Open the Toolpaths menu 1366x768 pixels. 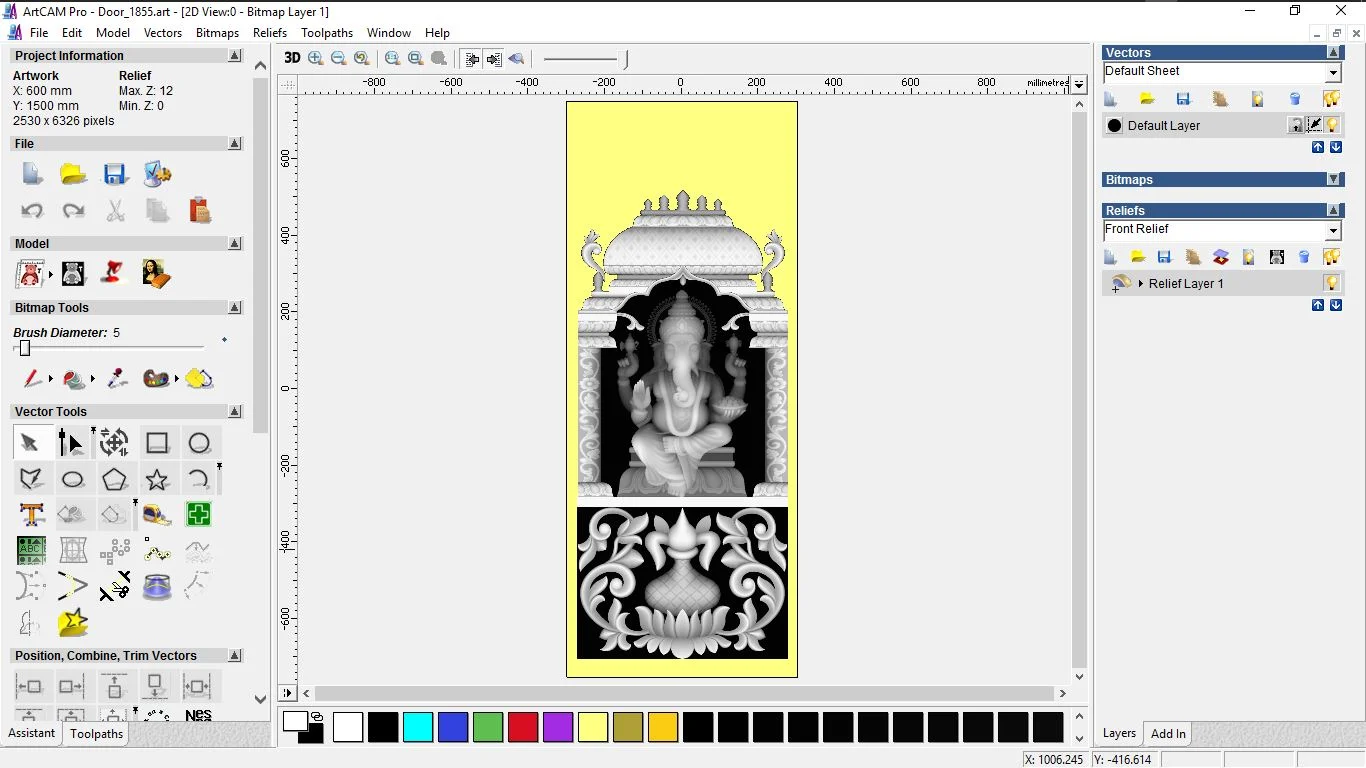(x=327, y=32)
